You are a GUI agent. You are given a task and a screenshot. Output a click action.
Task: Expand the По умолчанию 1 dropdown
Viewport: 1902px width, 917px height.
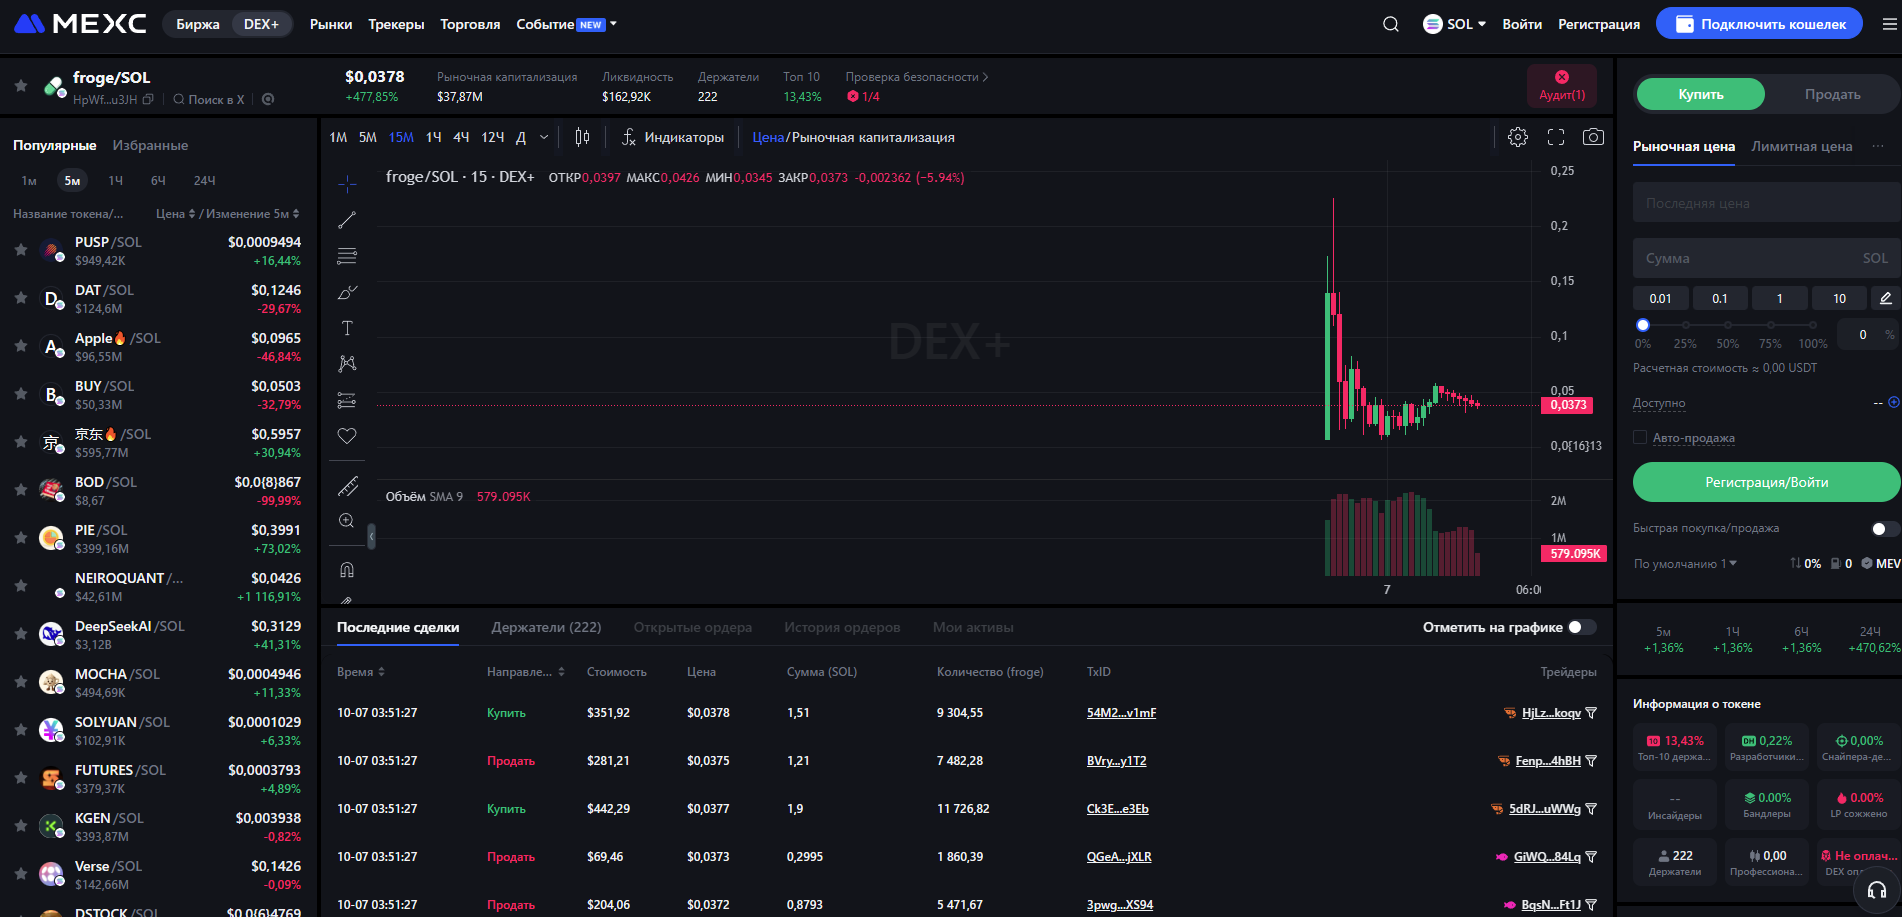coord(1685,564)
